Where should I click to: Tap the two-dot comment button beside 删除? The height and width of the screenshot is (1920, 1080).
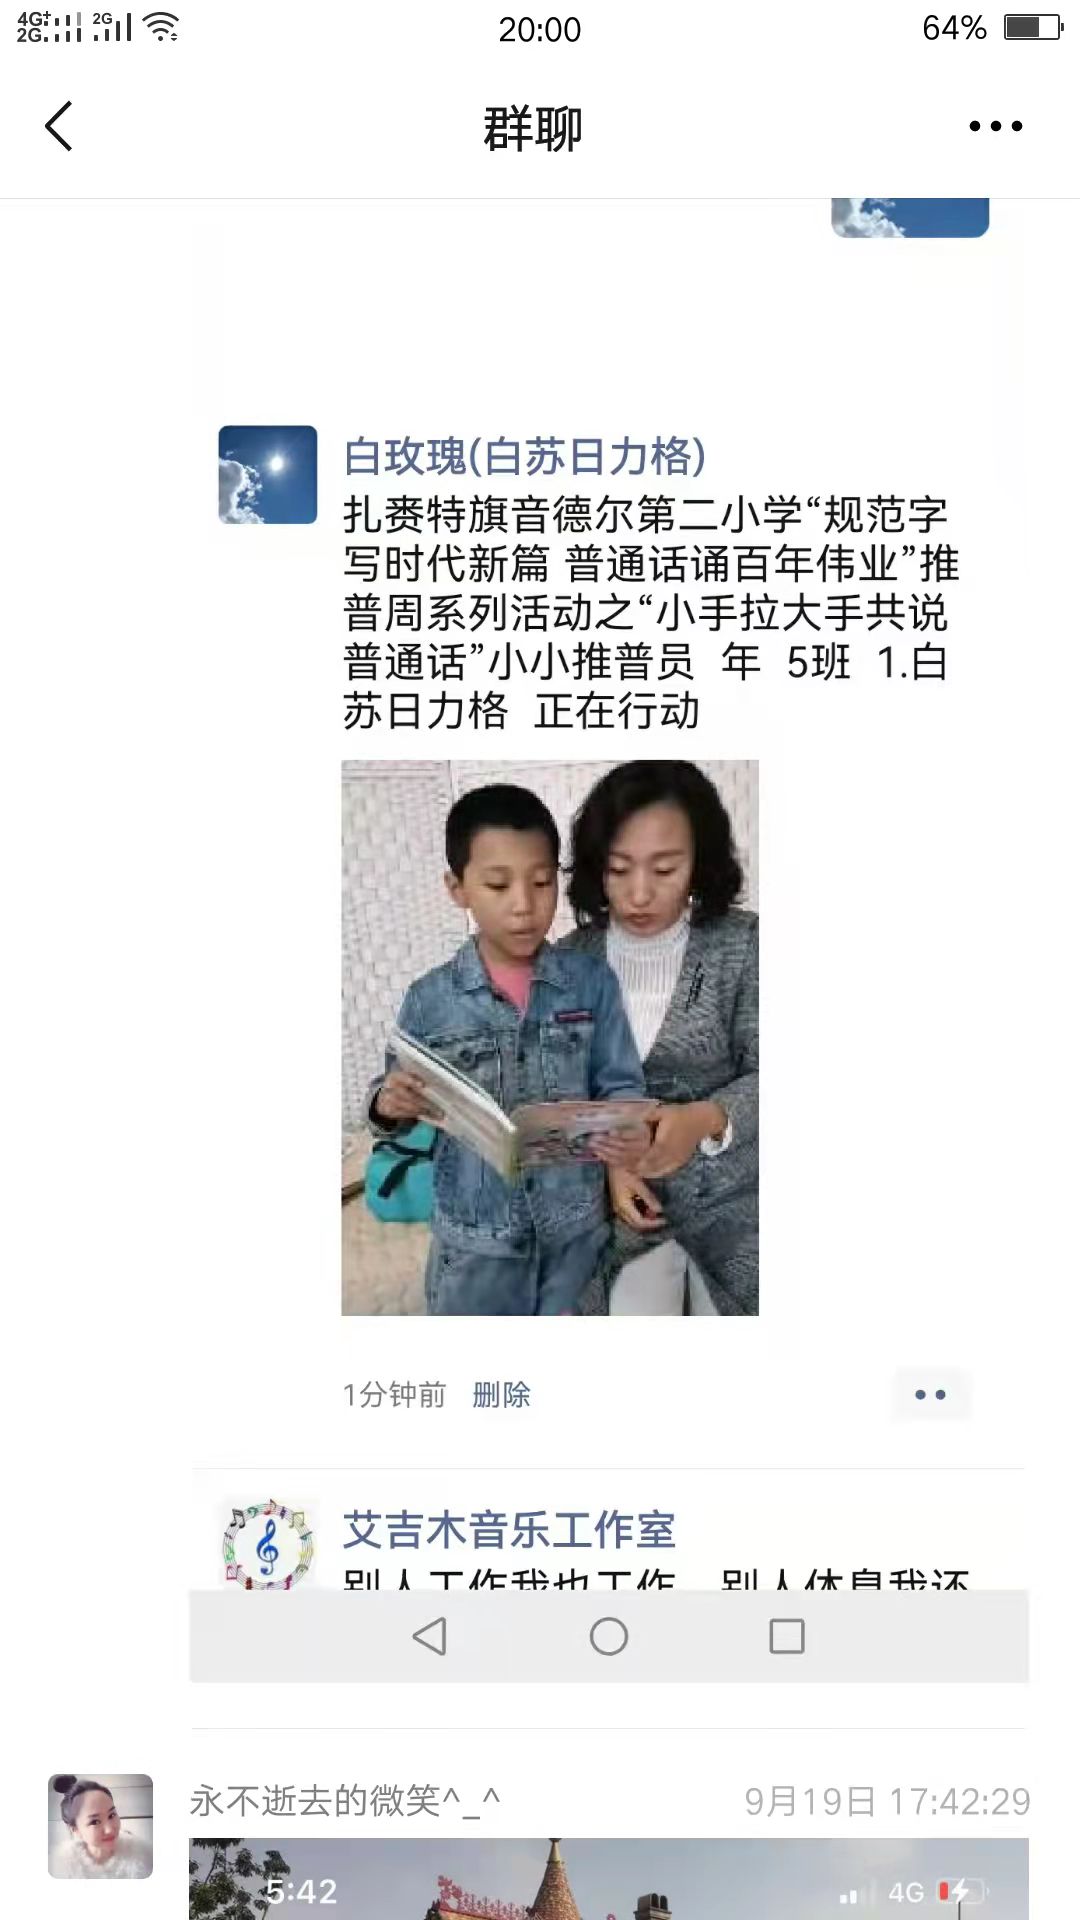931,1394
